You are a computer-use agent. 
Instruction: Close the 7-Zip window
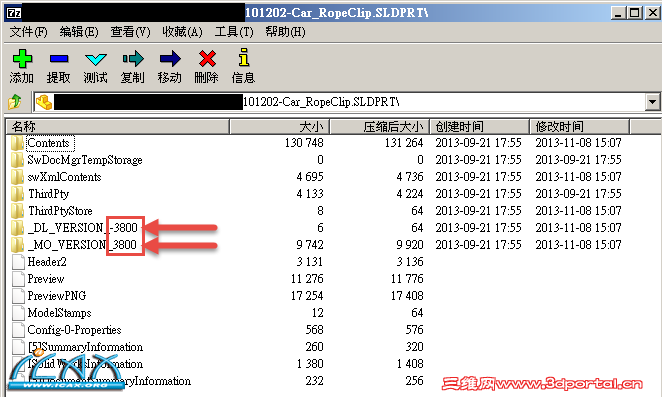(x=652, y=13)
